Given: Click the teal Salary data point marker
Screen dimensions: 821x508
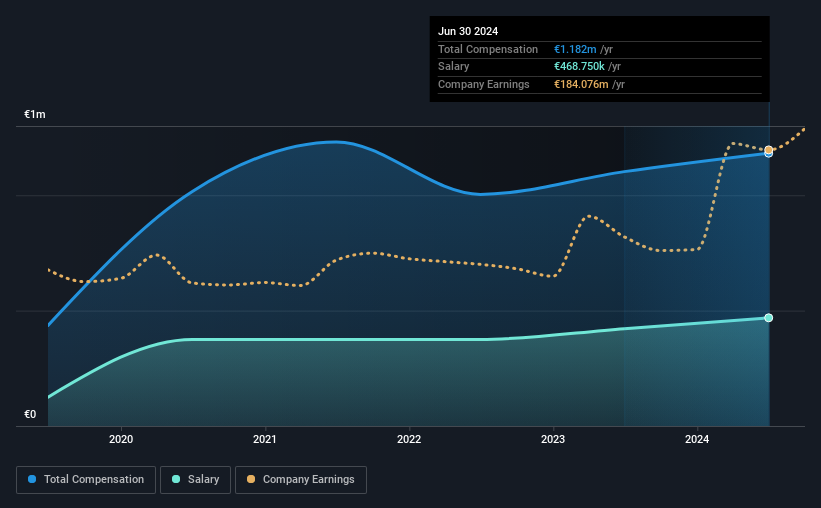Looking at the screenshot, I should (768, 318).
